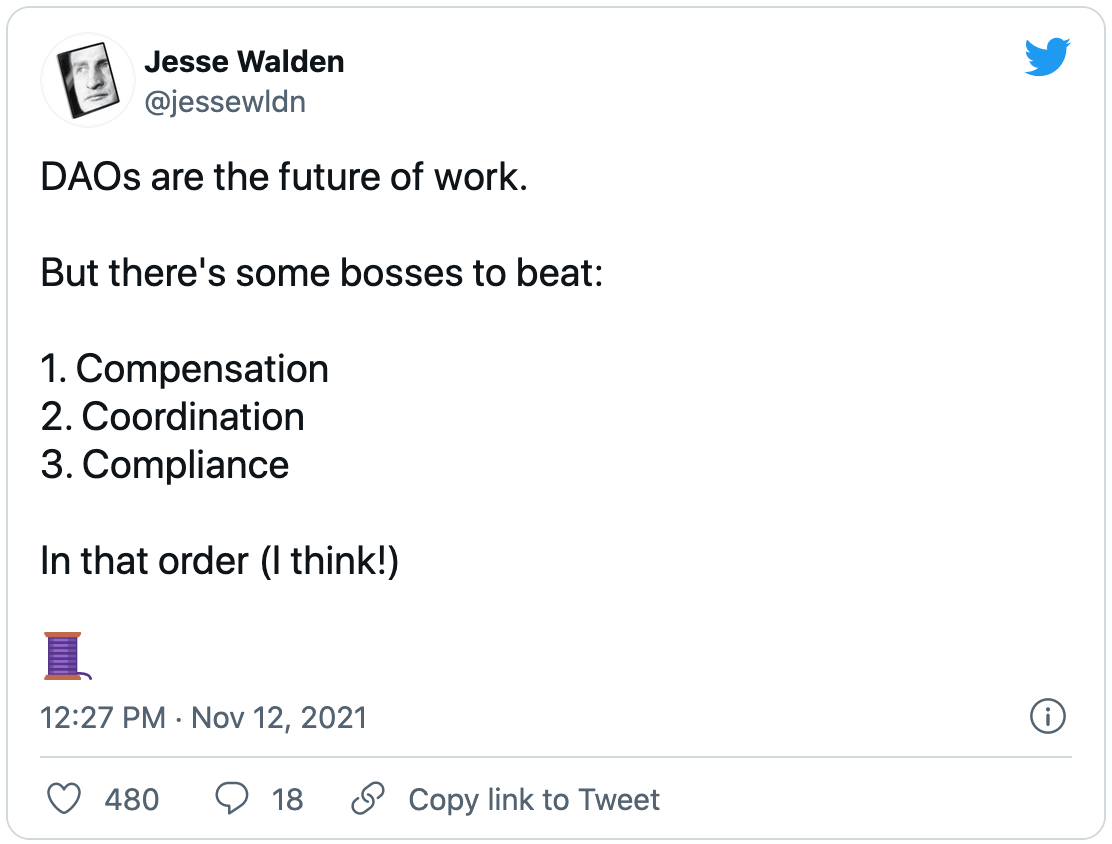
Task: Like the tweet with the heart icon
Action: click(65, 799)
